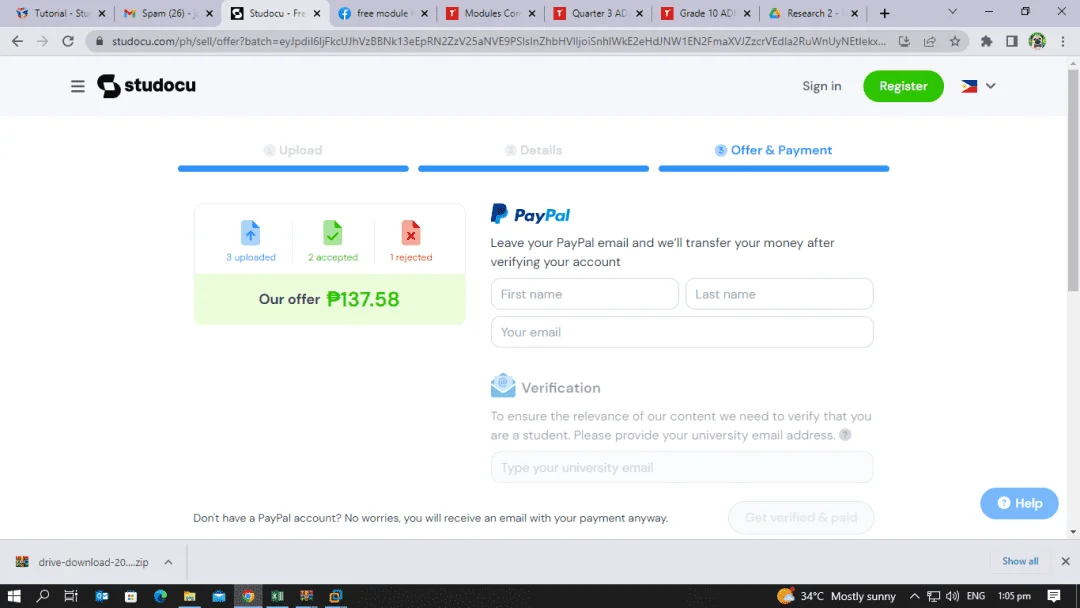
Task: Switch to the Gmail Spam (26) tab
Action: (x=167, y=13)
